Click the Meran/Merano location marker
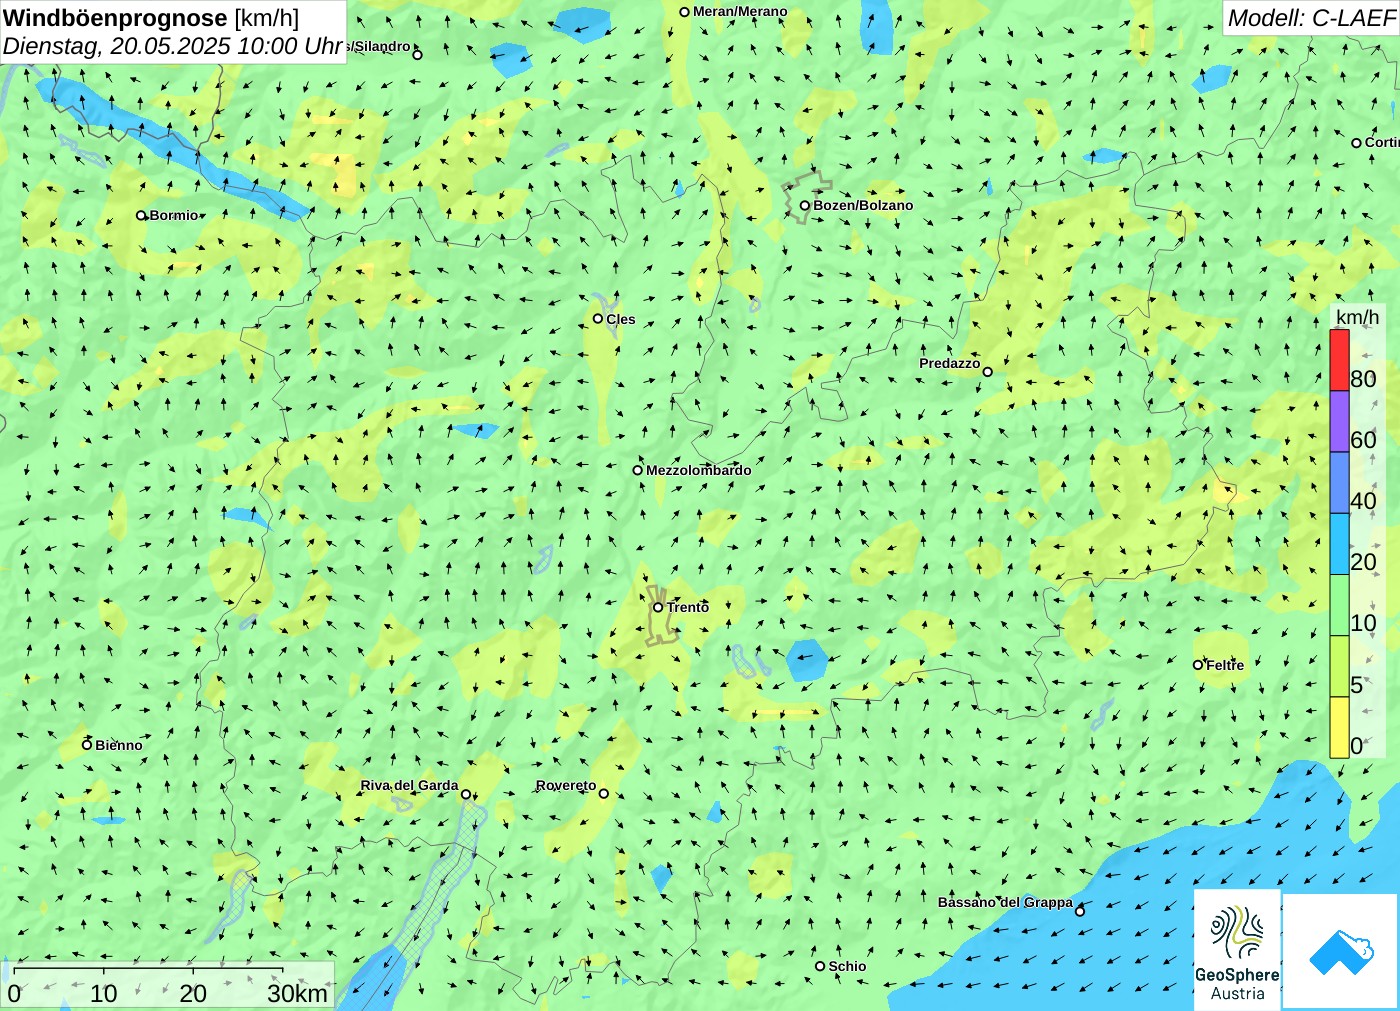The width and height of the screenshot is (1400, 1011). 684,12
